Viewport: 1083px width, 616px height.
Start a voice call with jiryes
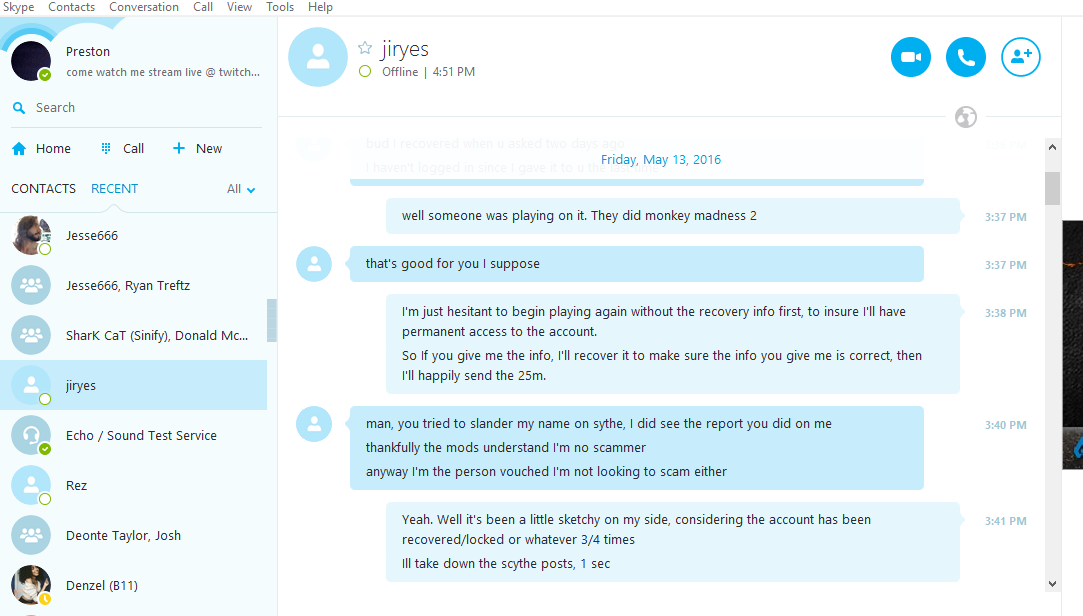[966, 57]
